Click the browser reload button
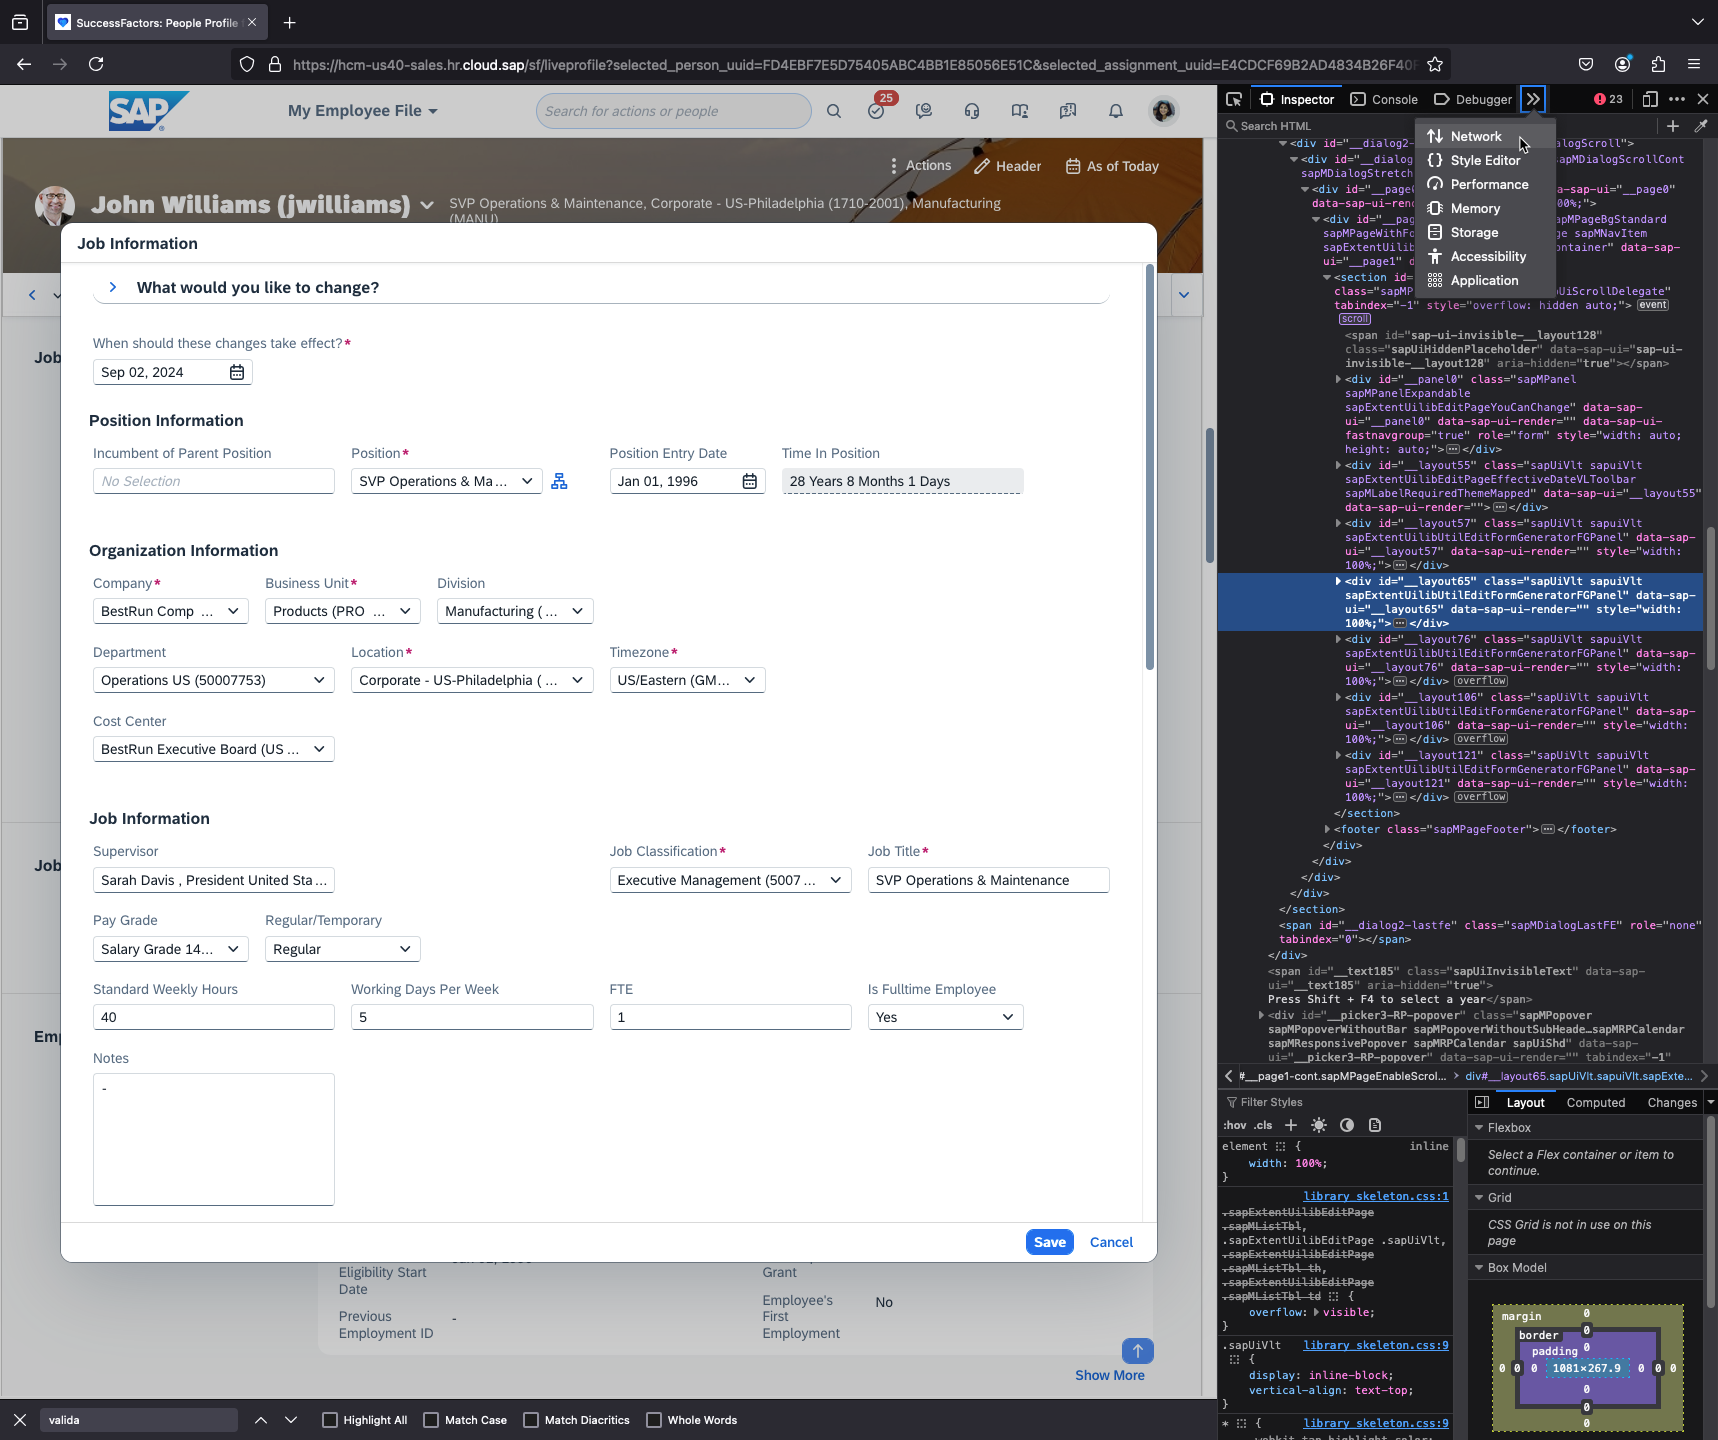 pyautogui.click(x=96, y=64)
